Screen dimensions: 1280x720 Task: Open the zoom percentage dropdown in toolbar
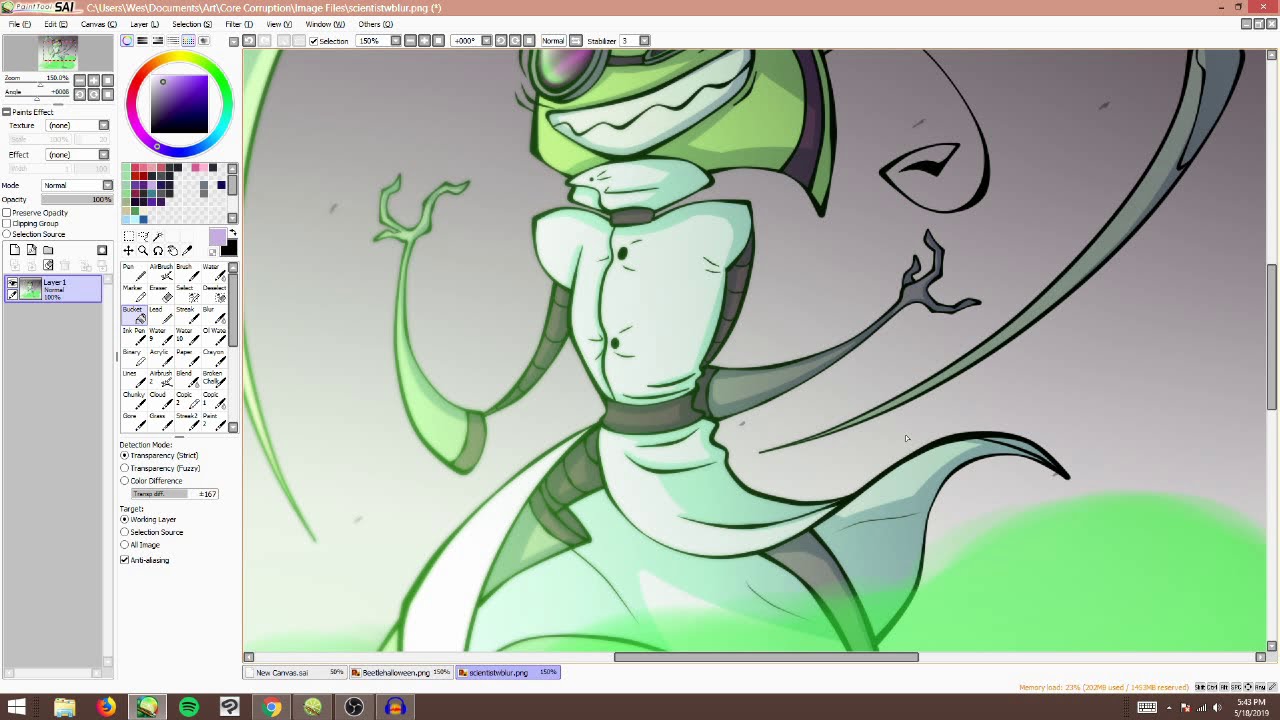coord(396,41)
